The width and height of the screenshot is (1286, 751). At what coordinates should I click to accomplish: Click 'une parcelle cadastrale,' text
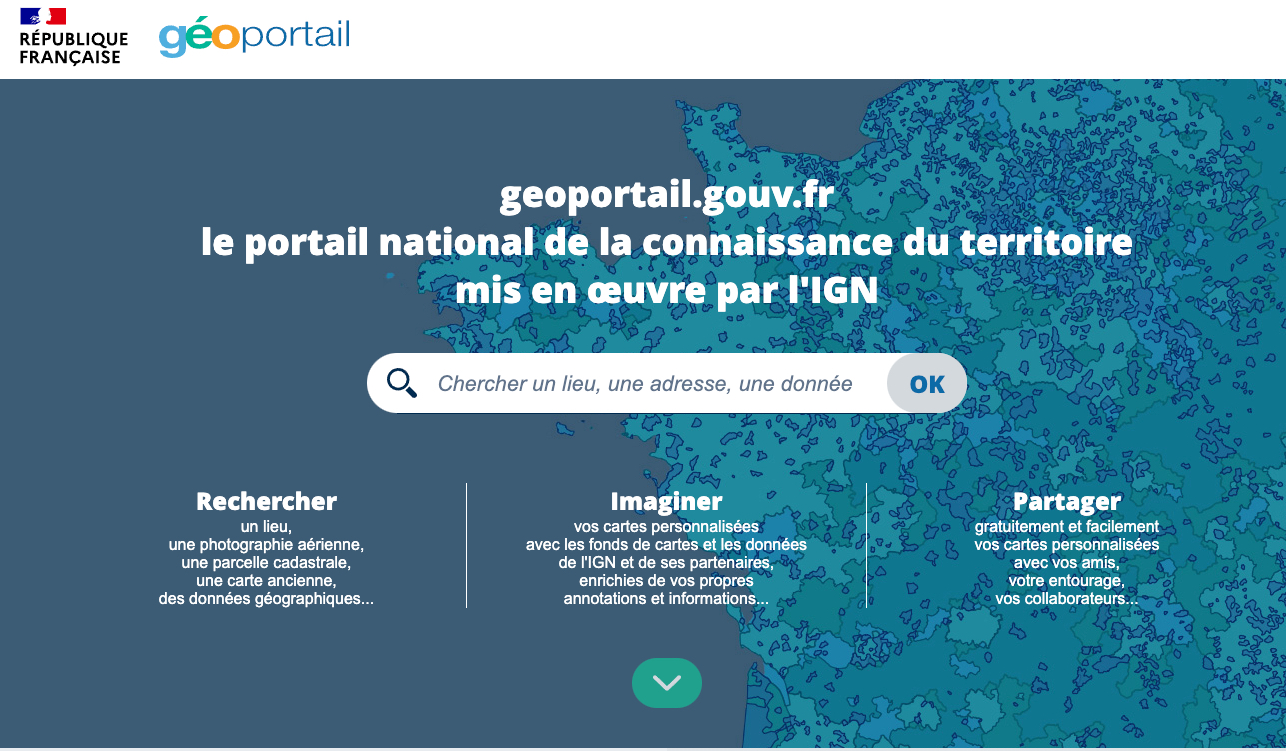click(266, 563)
